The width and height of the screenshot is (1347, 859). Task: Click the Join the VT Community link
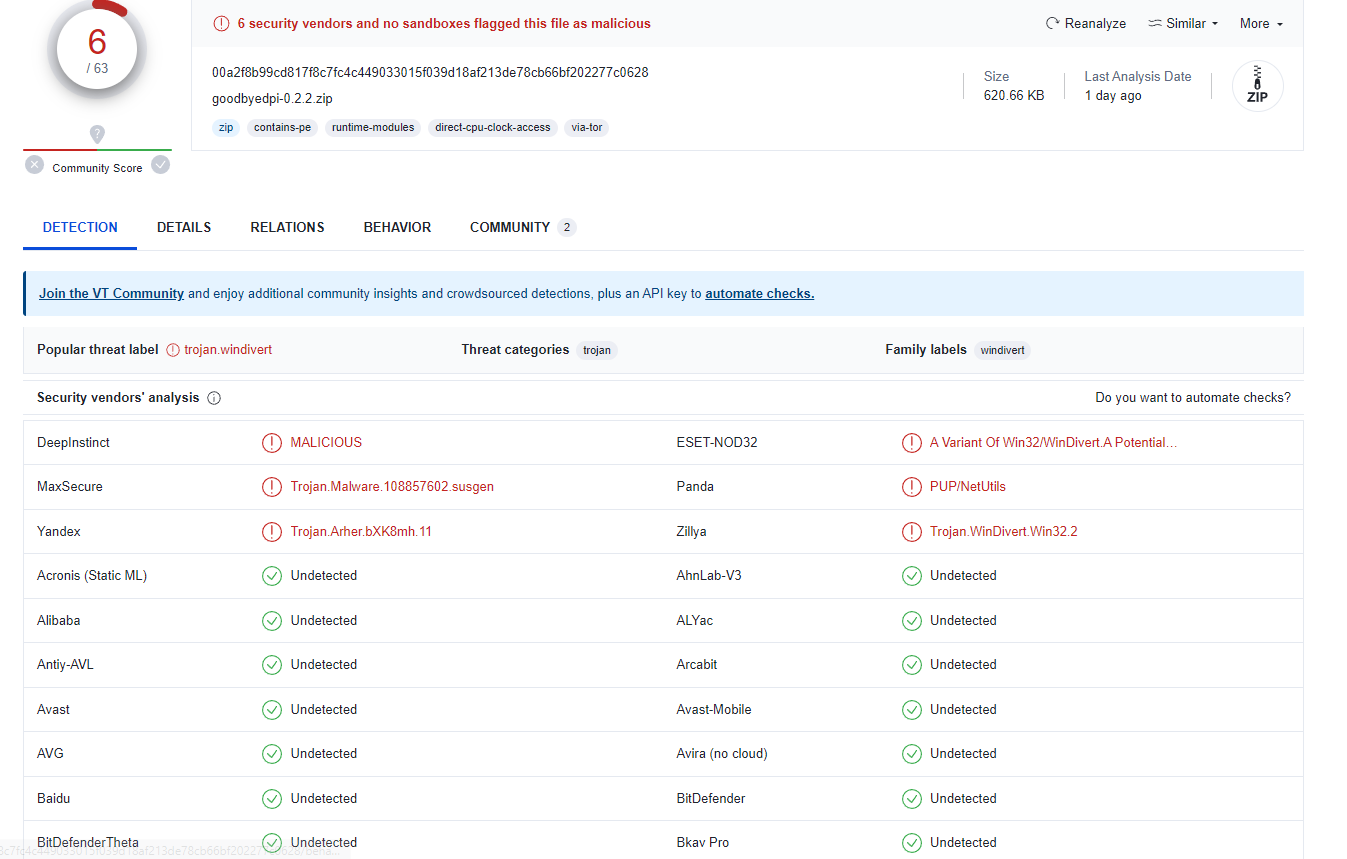(x=111, y=294)
